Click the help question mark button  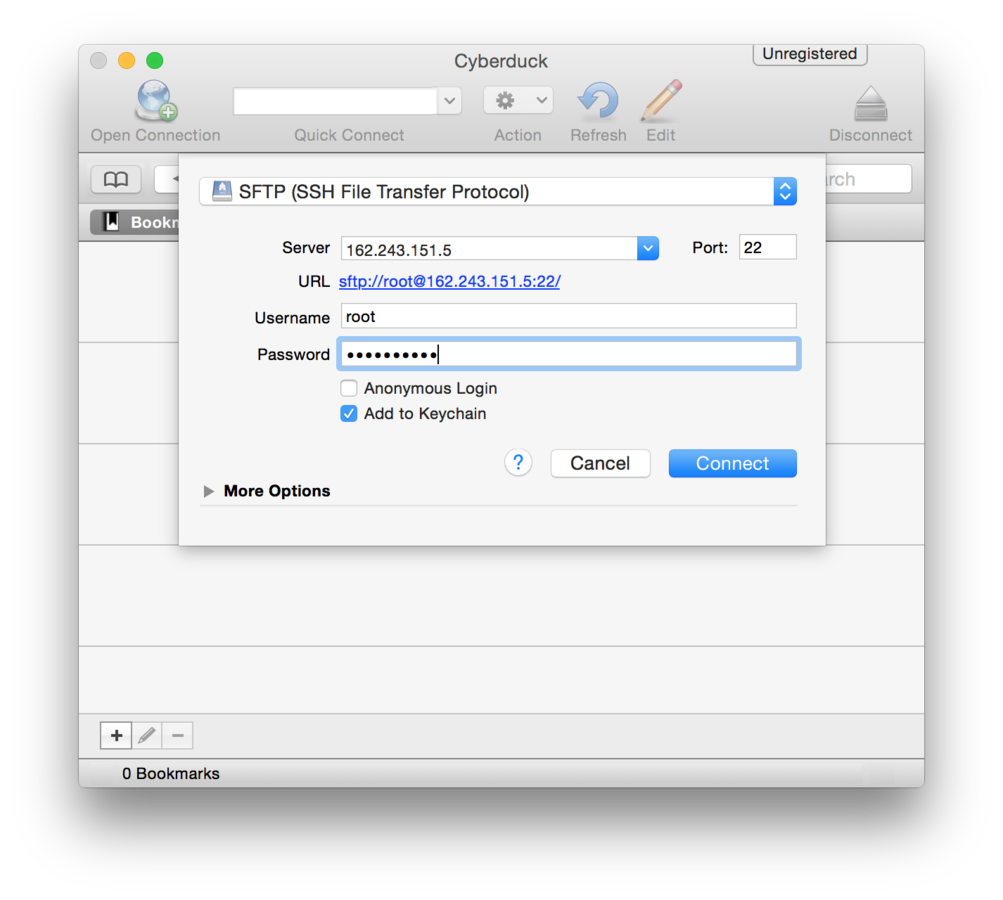tap(518, 462)
